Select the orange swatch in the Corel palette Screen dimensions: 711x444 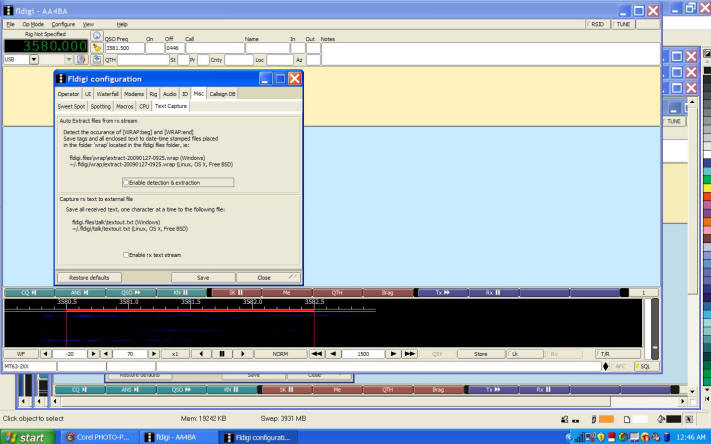(x=707, y=221)
